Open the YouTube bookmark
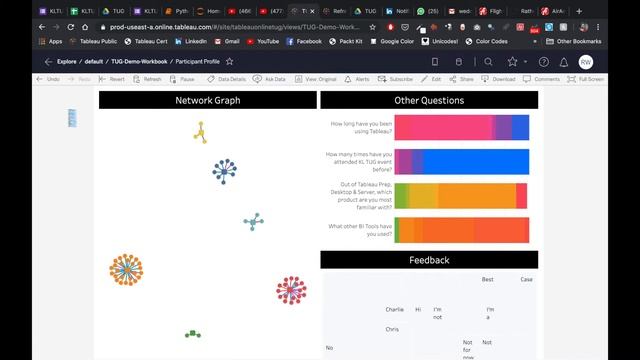640x360 pixels. [x=263, y=41]
